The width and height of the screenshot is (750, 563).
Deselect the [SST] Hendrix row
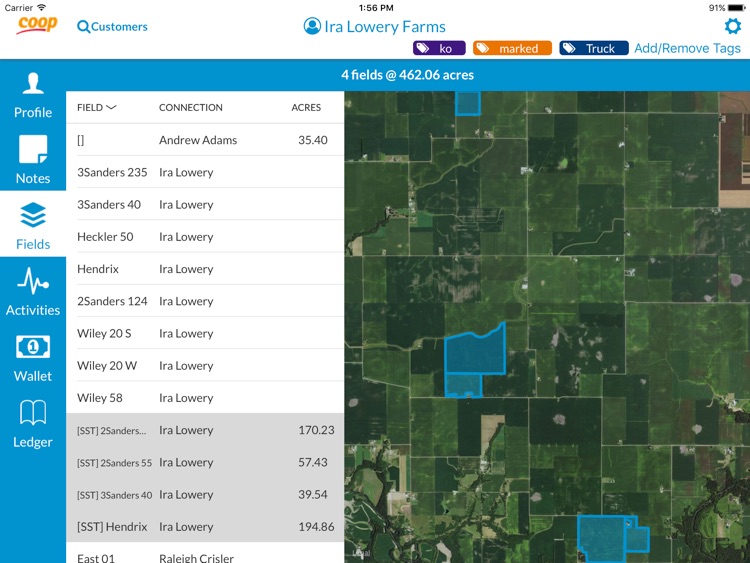click(x=205, y=527)
